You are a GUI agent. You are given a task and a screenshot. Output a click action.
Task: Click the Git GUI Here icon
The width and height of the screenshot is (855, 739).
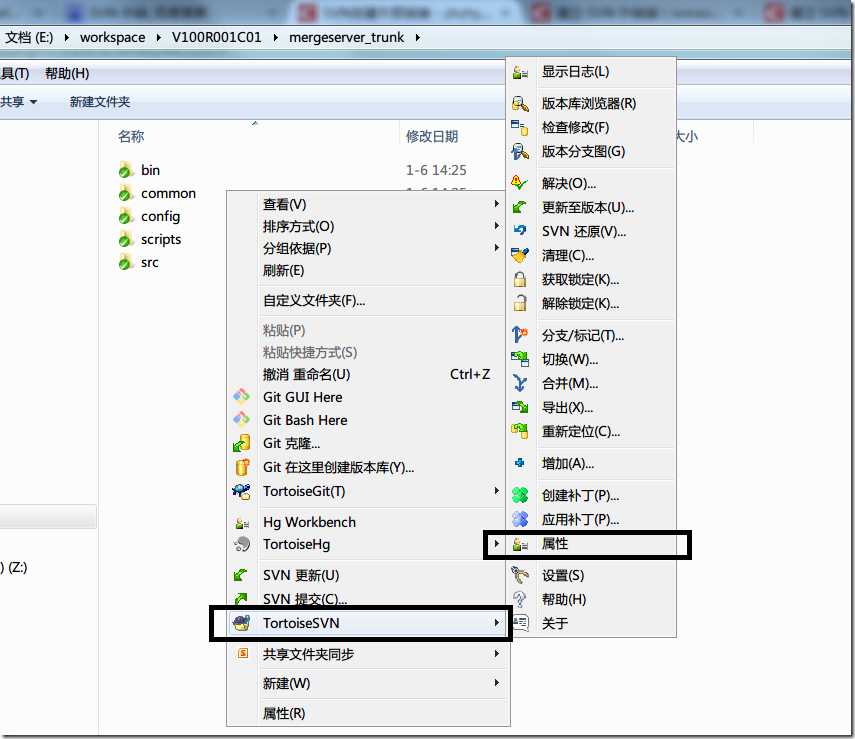pyautogui.click(x=242, y=396)
